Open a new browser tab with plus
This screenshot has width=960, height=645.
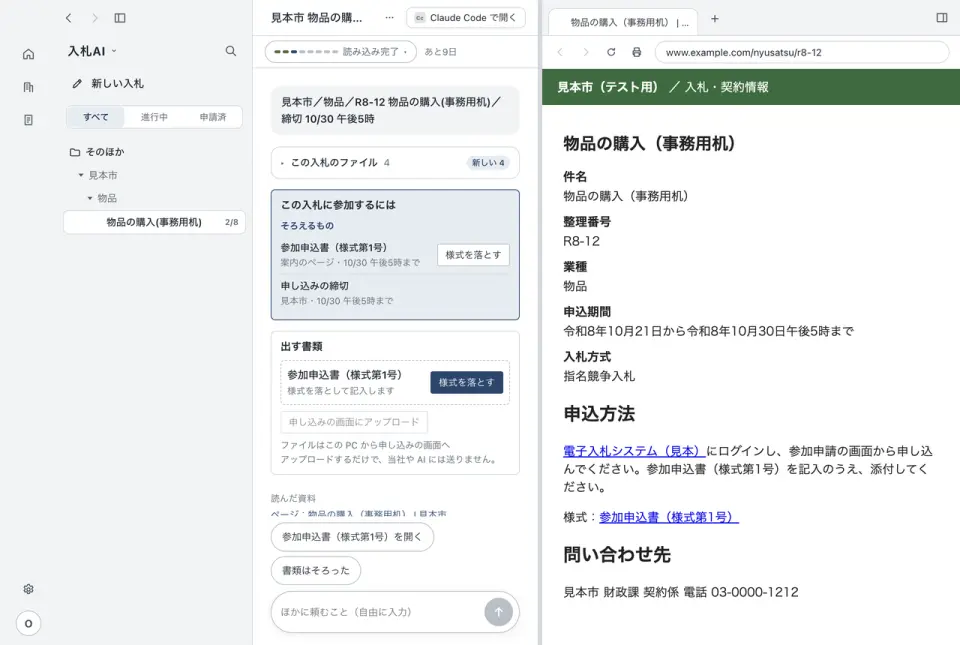[714, 19]
